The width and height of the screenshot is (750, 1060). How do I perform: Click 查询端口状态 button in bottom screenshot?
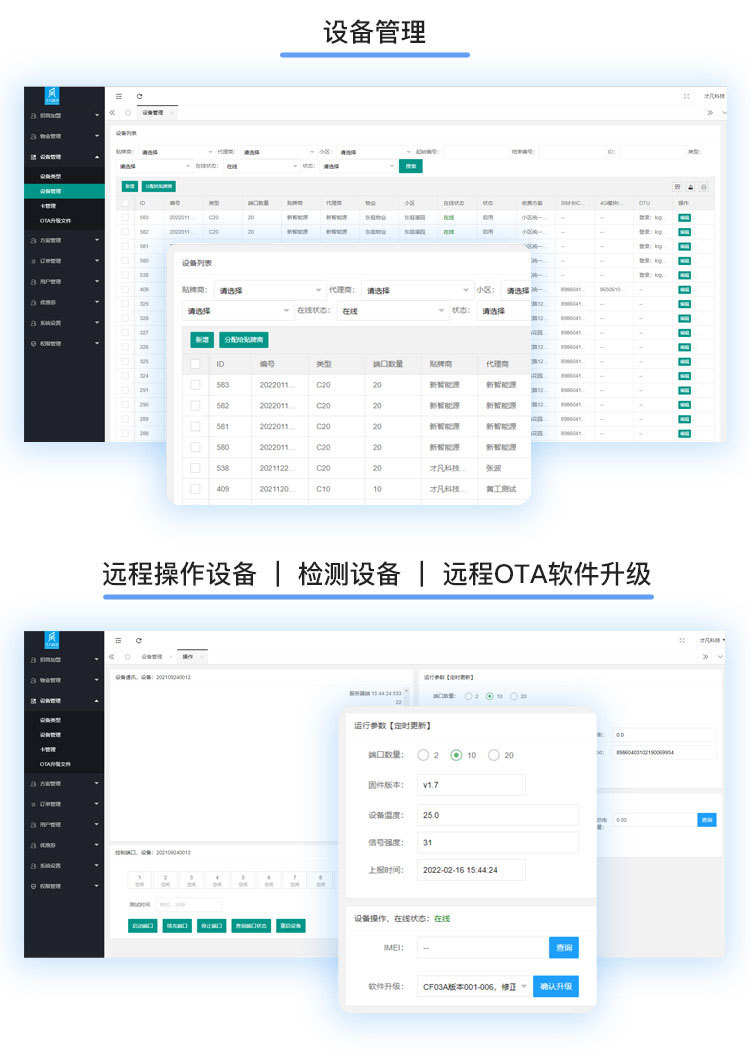coord(252,925)
